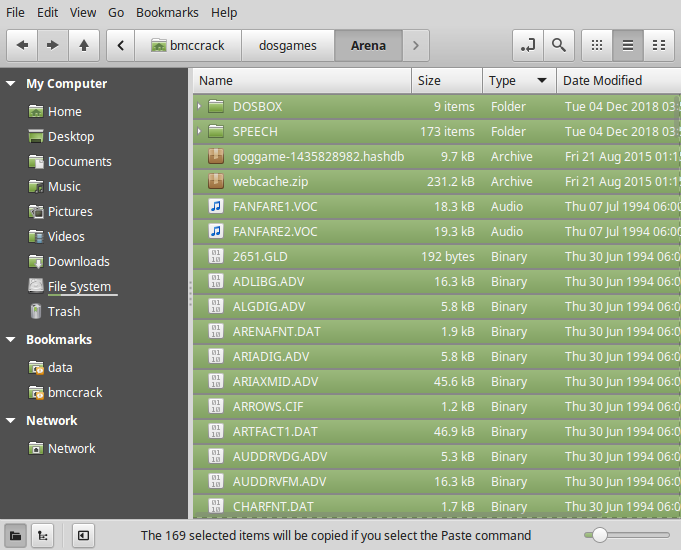This screenshot has height=550, width=681.
Task: Go forward with the right arrow button
Action: tap(53, 45)
